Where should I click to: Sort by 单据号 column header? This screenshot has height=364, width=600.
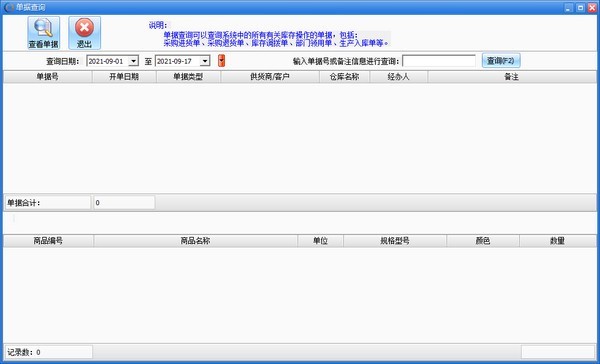tap(48, 77)
